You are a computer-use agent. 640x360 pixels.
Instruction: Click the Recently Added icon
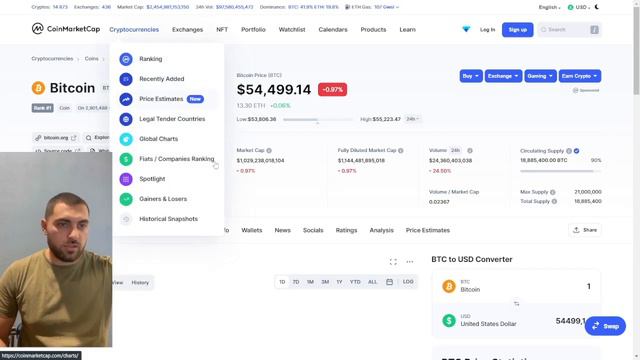point(126,79)
